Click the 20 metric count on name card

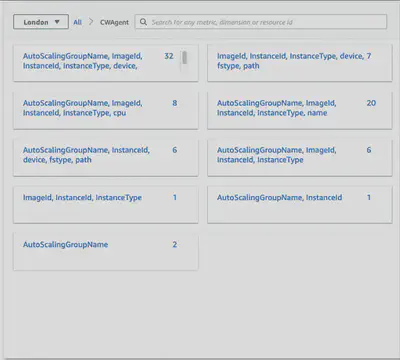pyautogui.click(x=371, y=103)
